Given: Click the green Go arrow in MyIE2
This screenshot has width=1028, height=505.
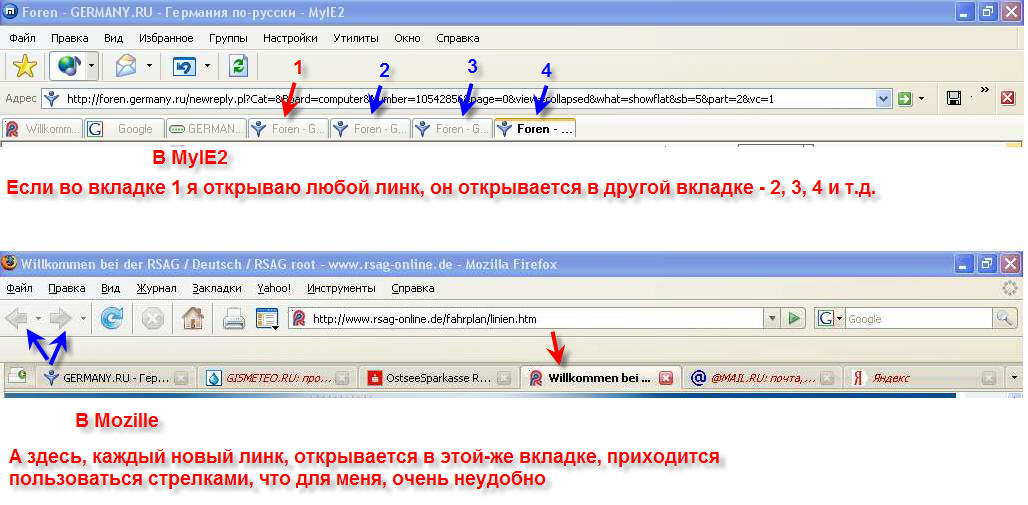Looking at the screenshot, I should (905, 99).
